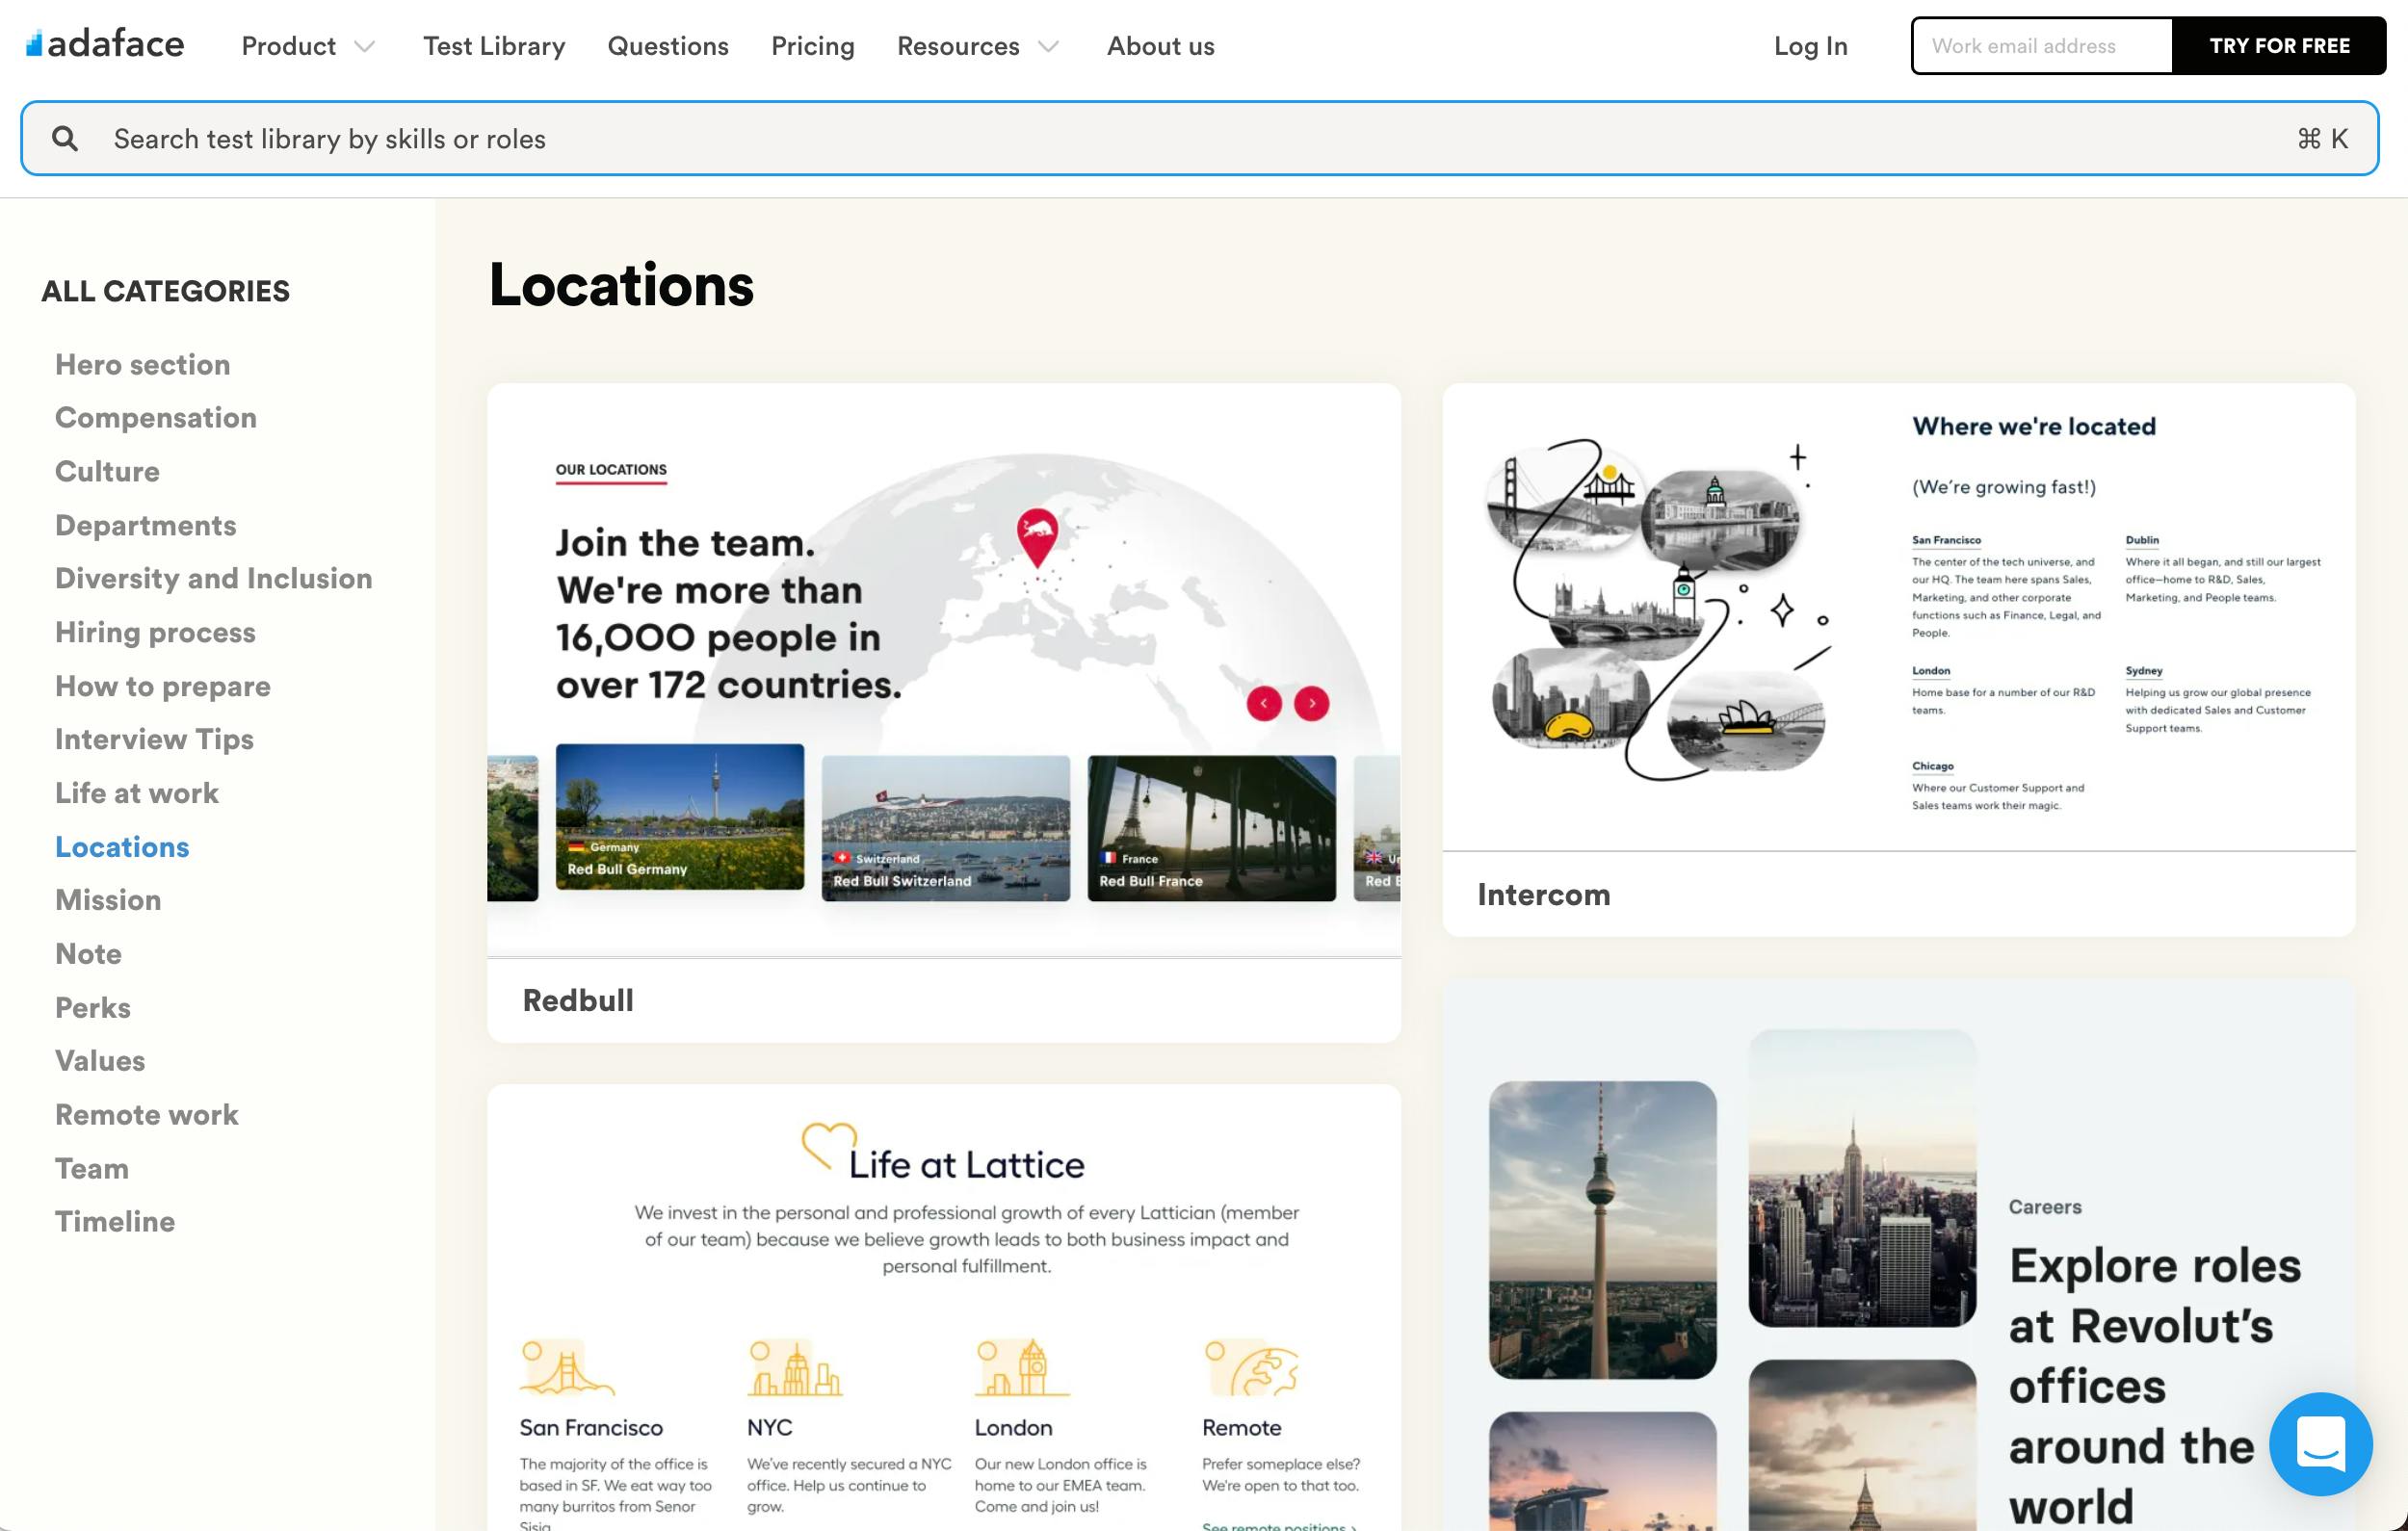The width and height of the screenshot is (2408, 1531).
Task: Open the Red Bull France thumbnail
Action: tap(1212, 828)
